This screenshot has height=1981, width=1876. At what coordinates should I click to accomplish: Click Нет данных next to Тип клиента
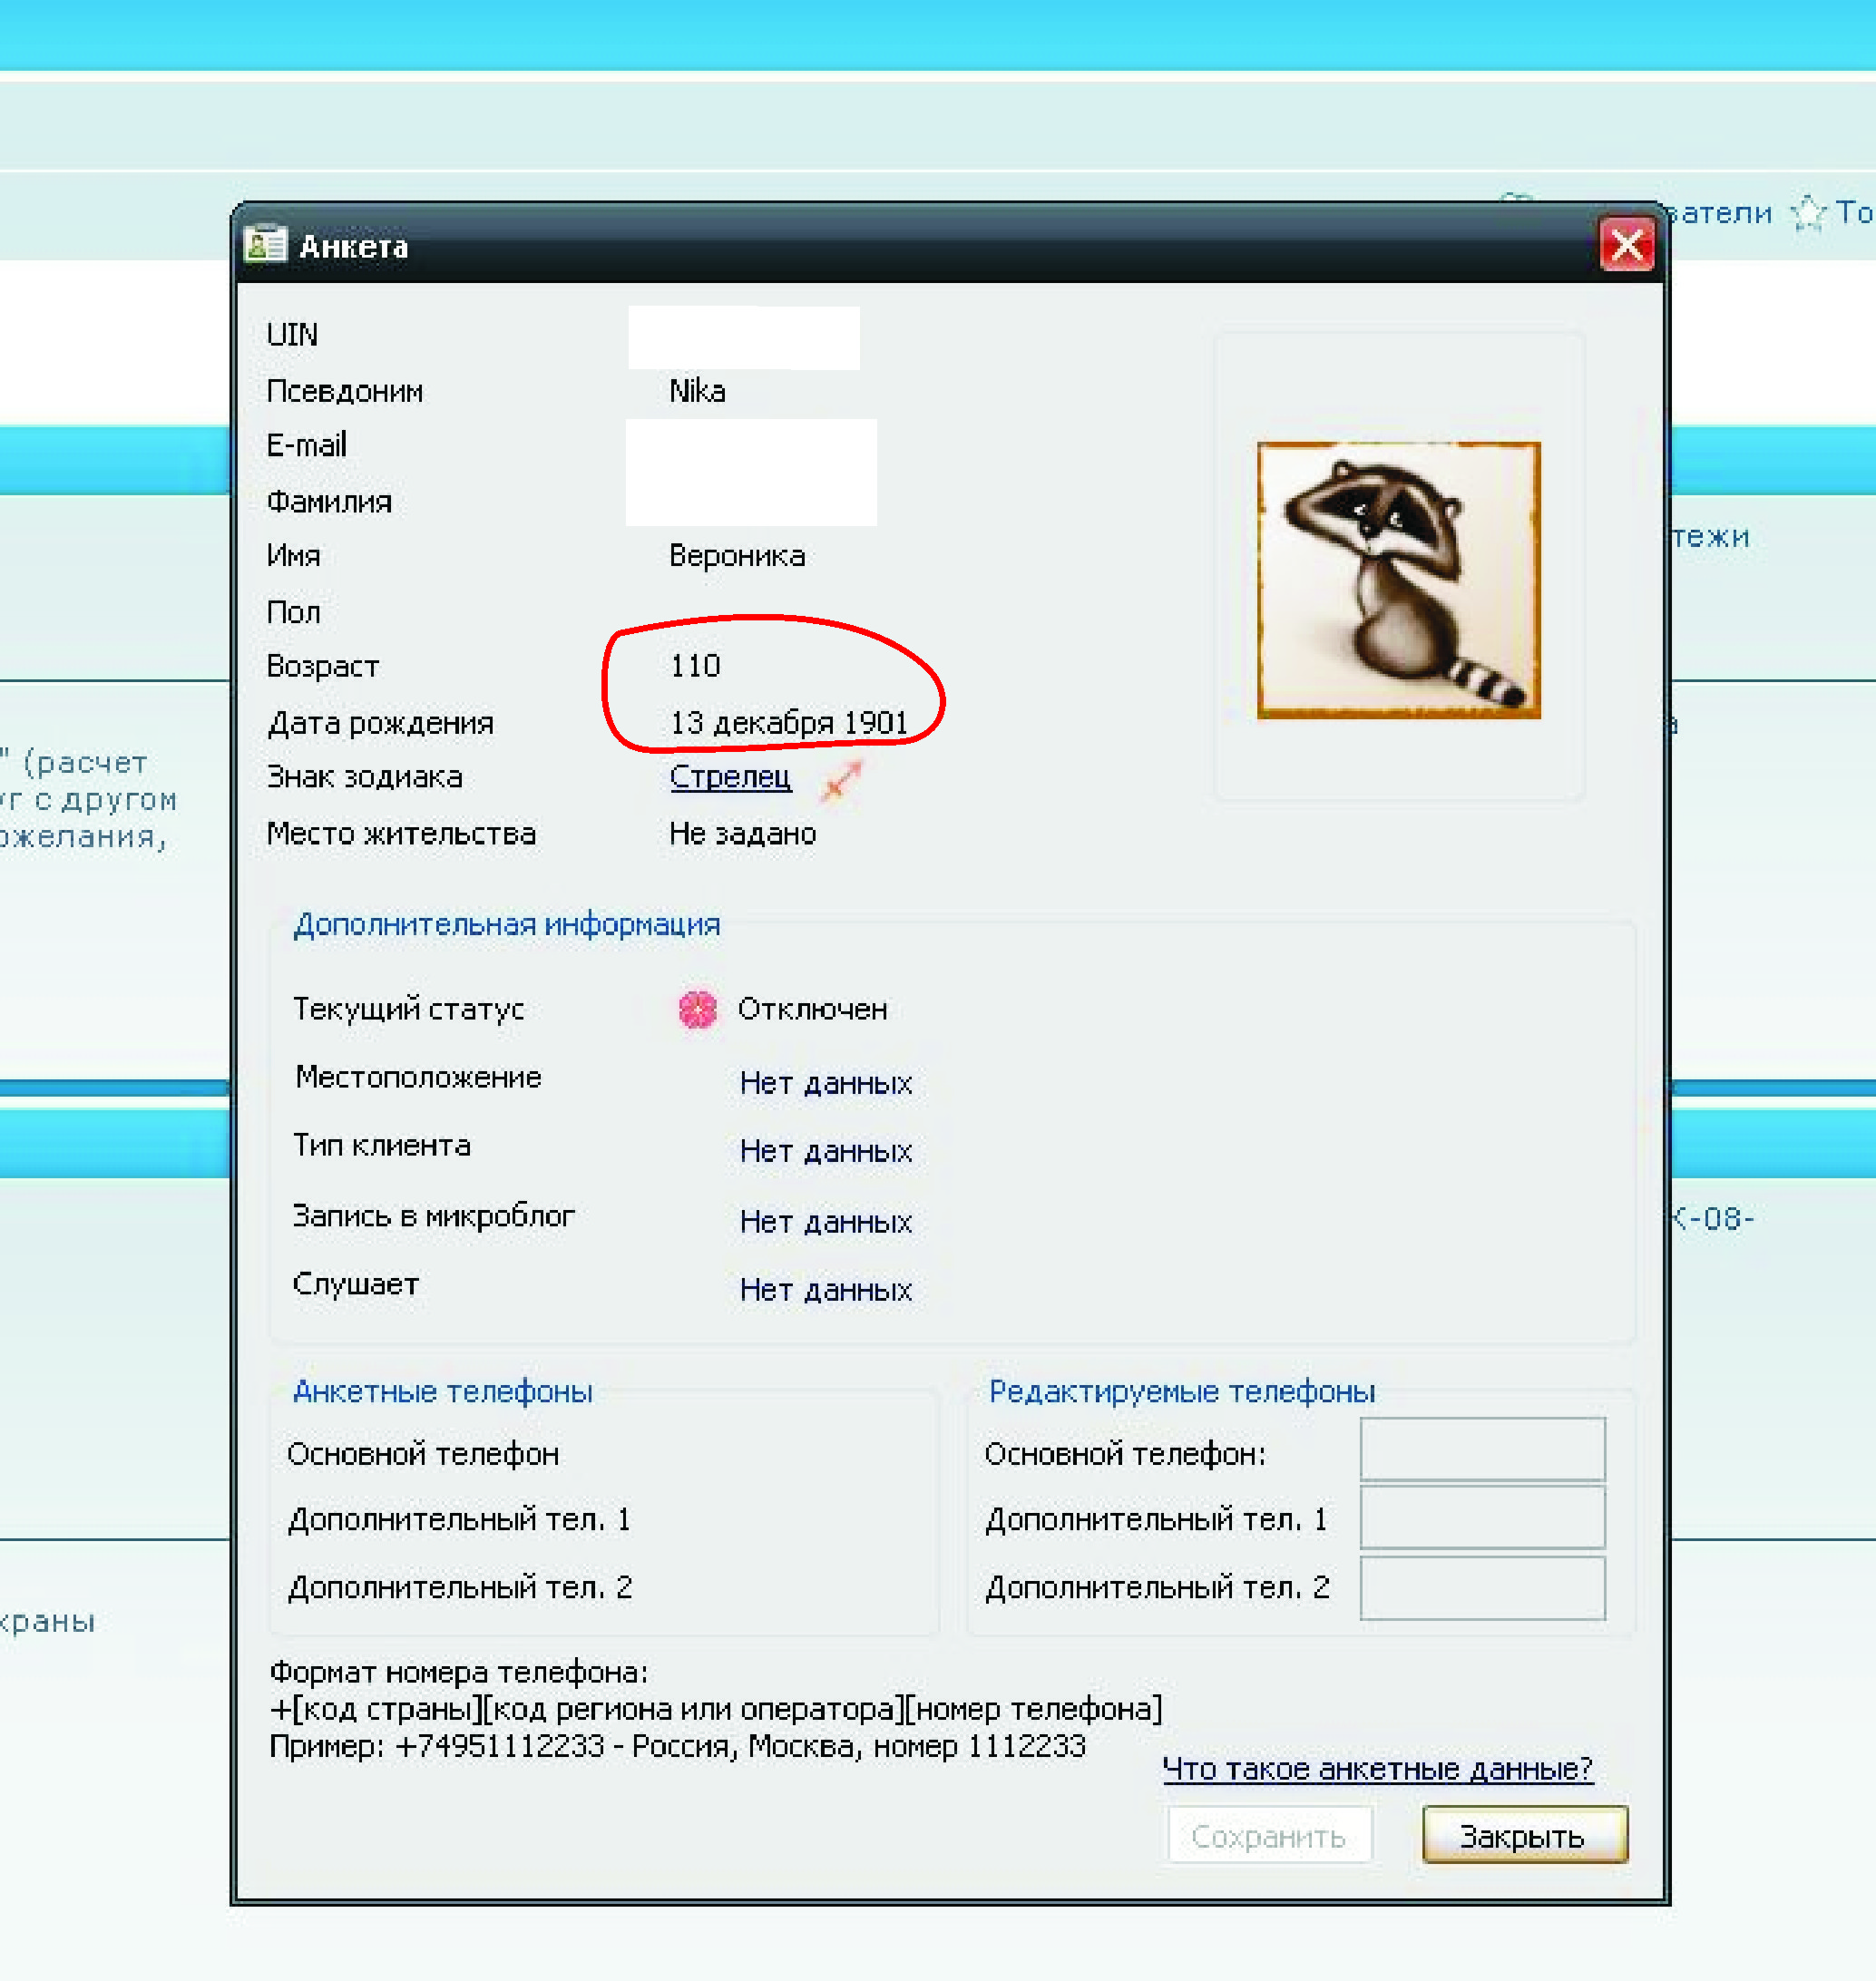(826, 1151)
